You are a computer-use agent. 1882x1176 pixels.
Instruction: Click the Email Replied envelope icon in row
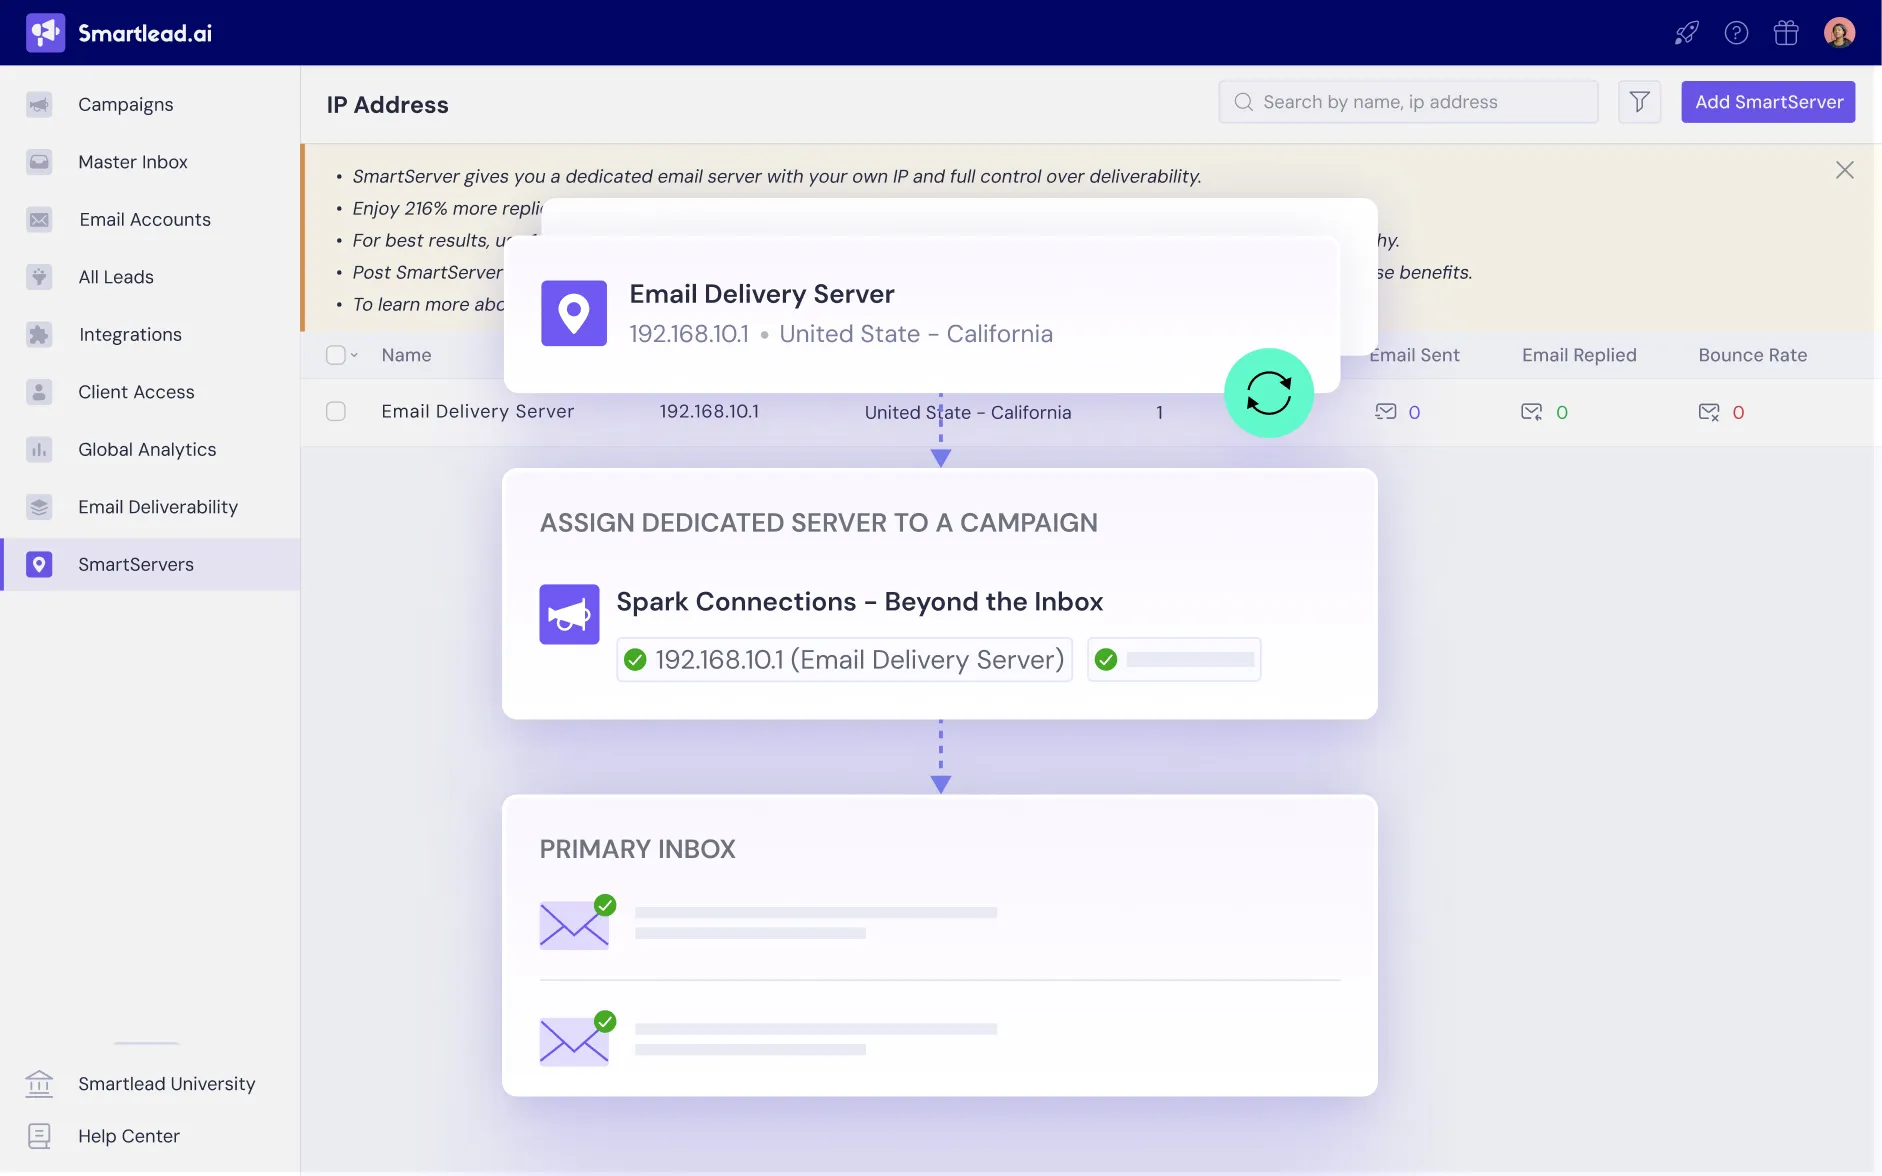1532,412
